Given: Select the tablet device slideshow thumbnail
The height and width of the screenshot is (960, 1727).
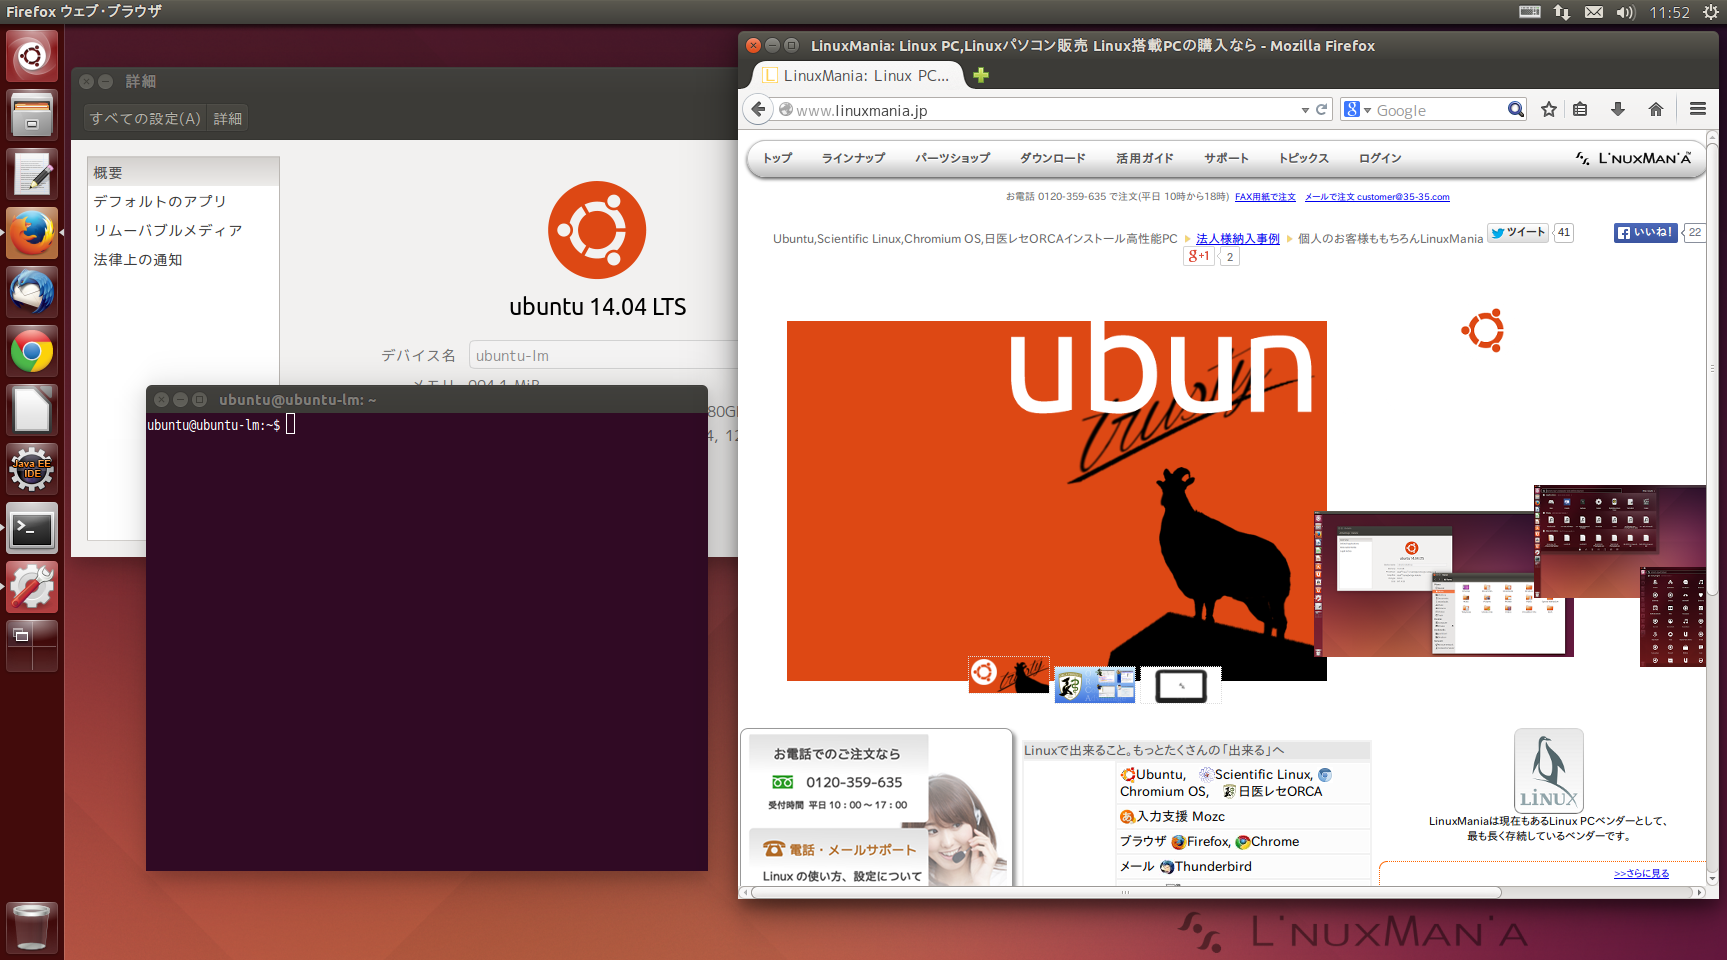Looking at the screenshot, I should click(1181, 685).
